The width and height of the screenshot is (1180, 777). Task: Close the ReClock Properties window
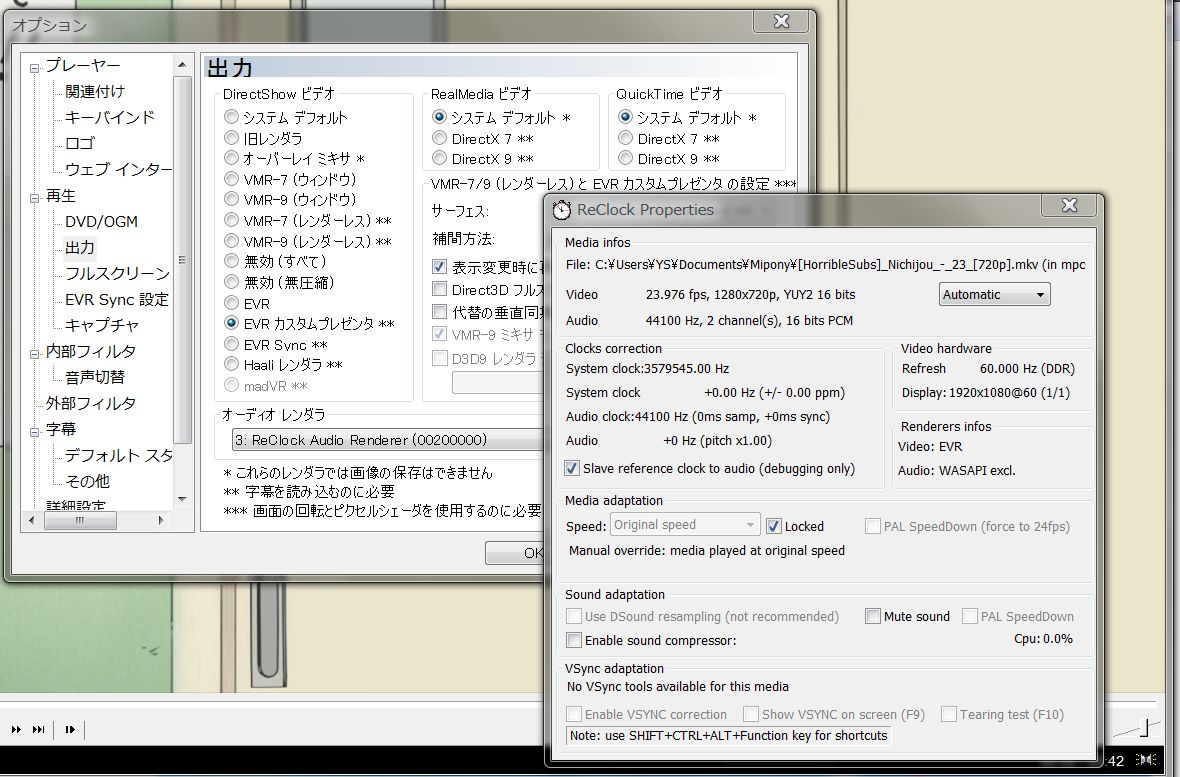coord(1069,205)
